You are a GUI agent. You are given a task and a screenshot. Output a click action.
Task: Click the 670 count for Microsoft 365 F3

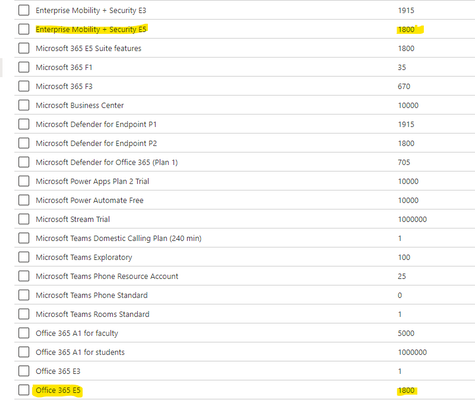pyautogui.click(x=404, y=86)
